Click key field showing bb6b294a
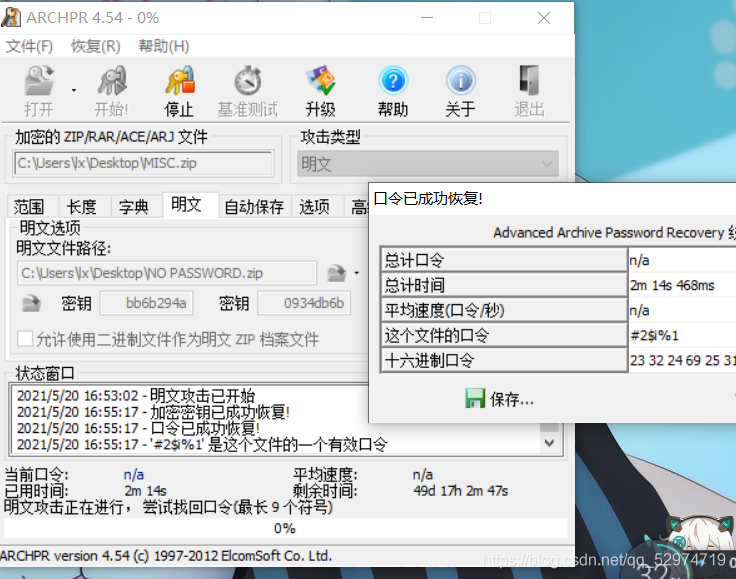The height and width of the screenshot is (579, 736). coord(146,303)
